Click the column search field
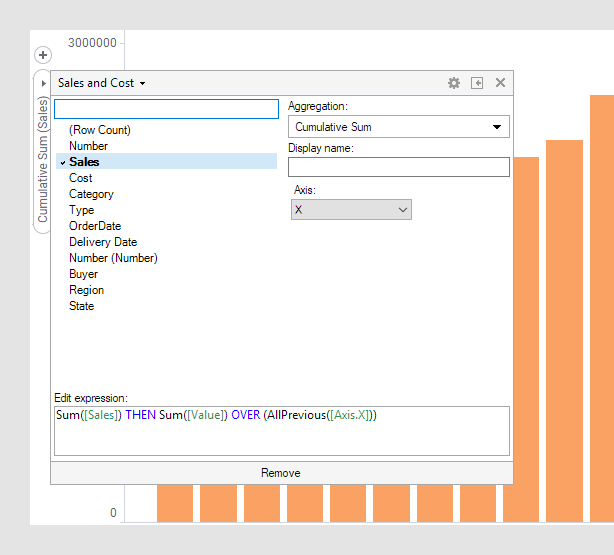Viewport: 614px width, 555px height. point(165,109)
